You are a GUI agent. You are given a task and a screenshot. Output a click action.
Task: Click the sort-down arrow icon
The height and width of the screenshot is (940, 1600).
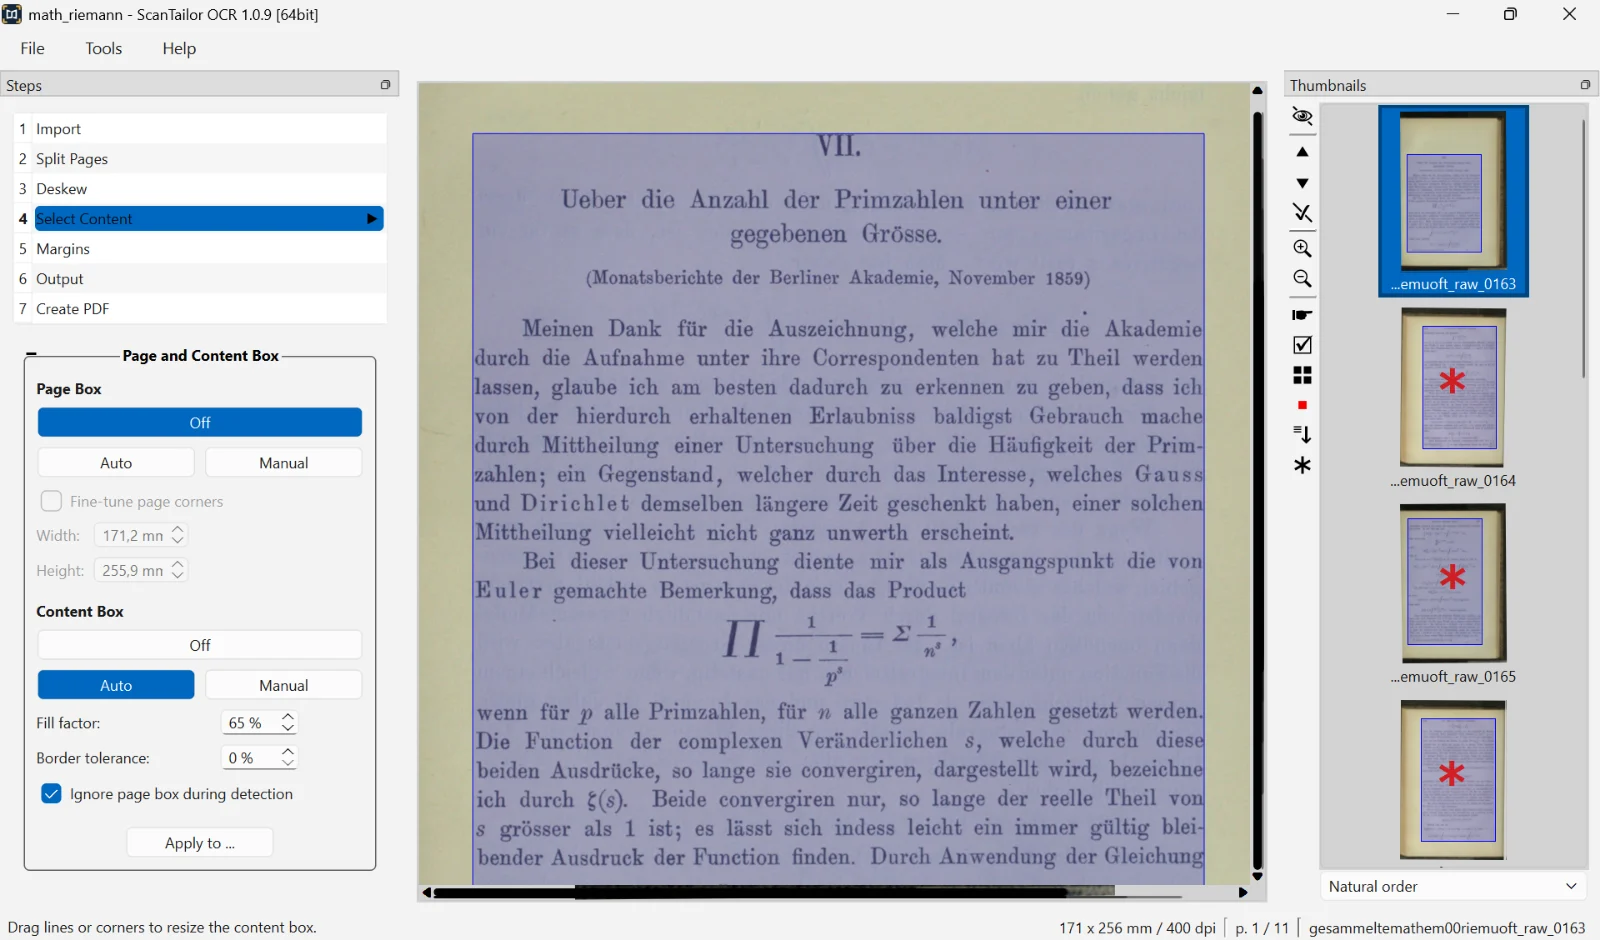(1302, 434)
